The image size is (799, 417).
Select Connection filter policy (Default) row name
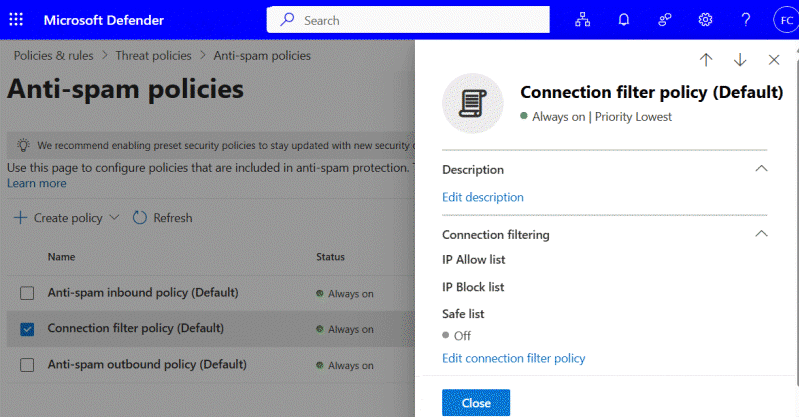point(136,328)
